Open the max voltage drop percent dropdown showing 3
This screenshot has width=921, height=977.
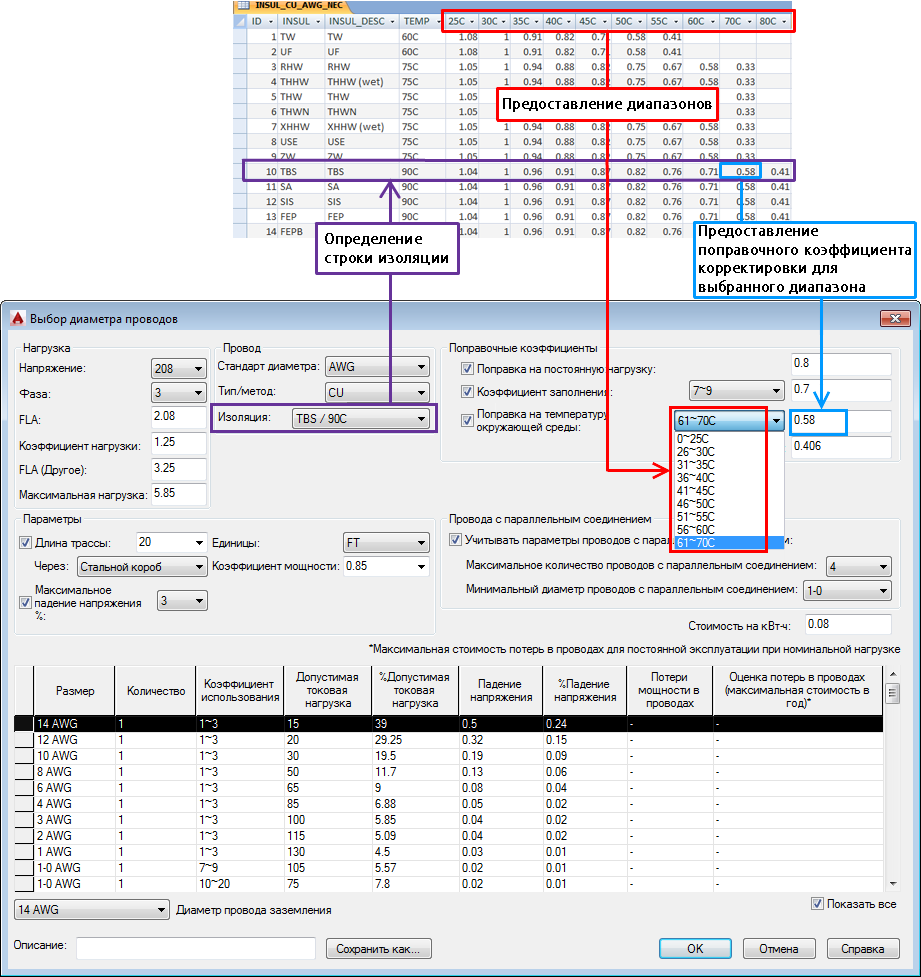coord(182,601)
